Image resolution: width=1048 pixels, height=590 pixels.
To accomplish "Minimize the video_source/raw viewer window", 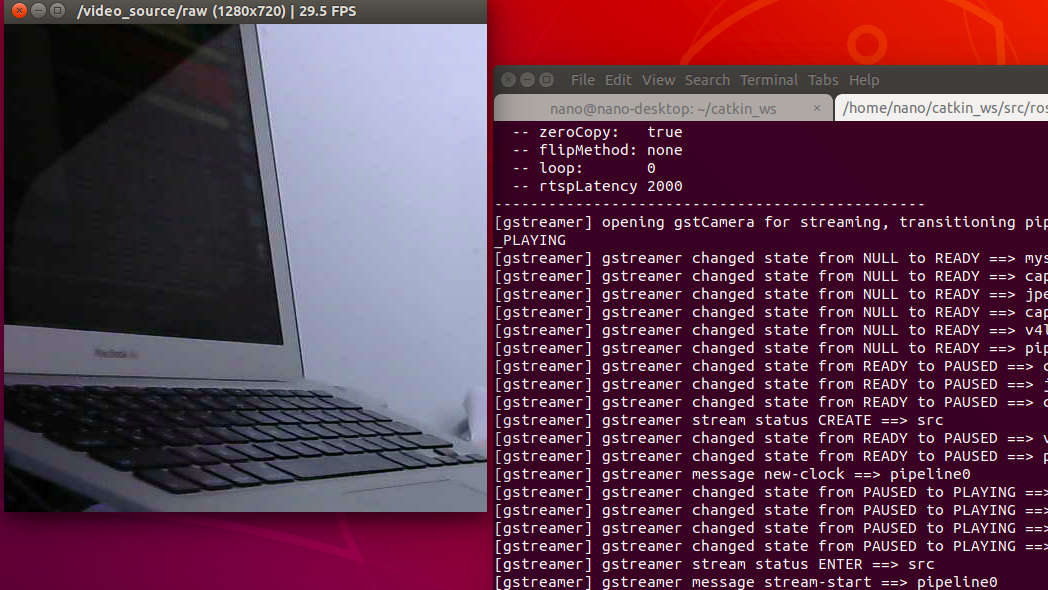I will click(x=39, y=11).
